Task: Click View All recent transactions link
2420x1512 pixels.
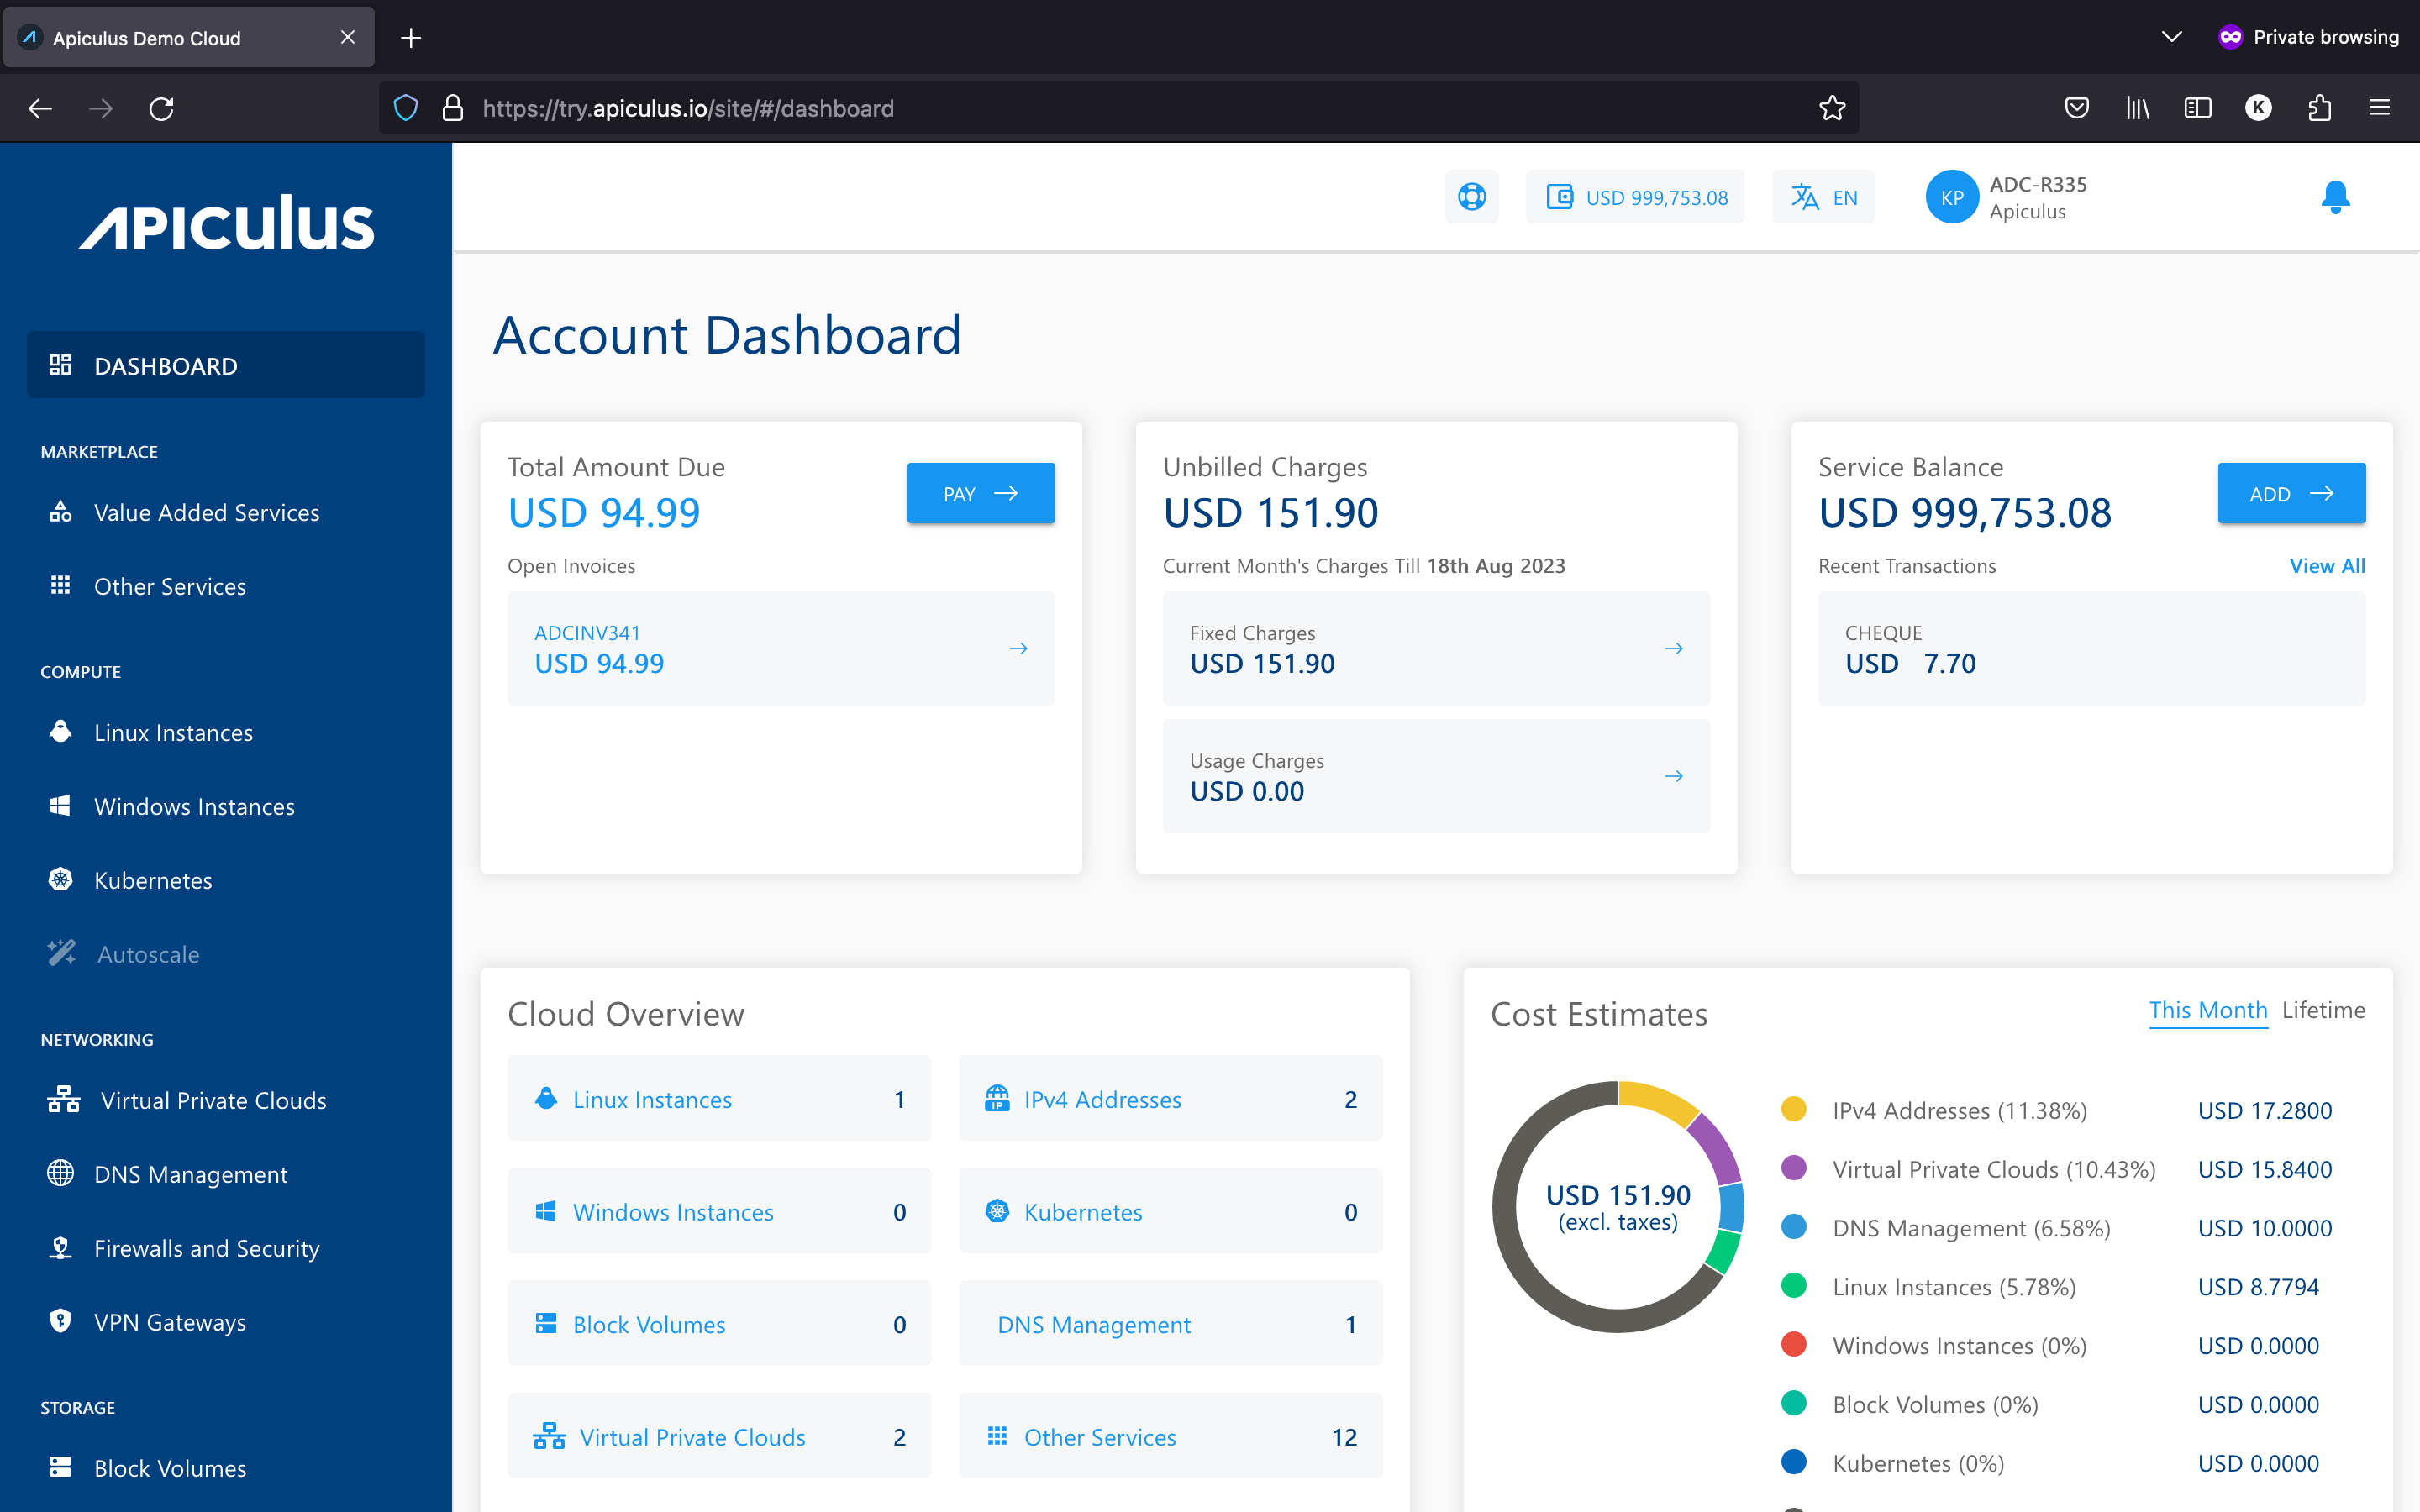Action: [x=2326, y=564]
